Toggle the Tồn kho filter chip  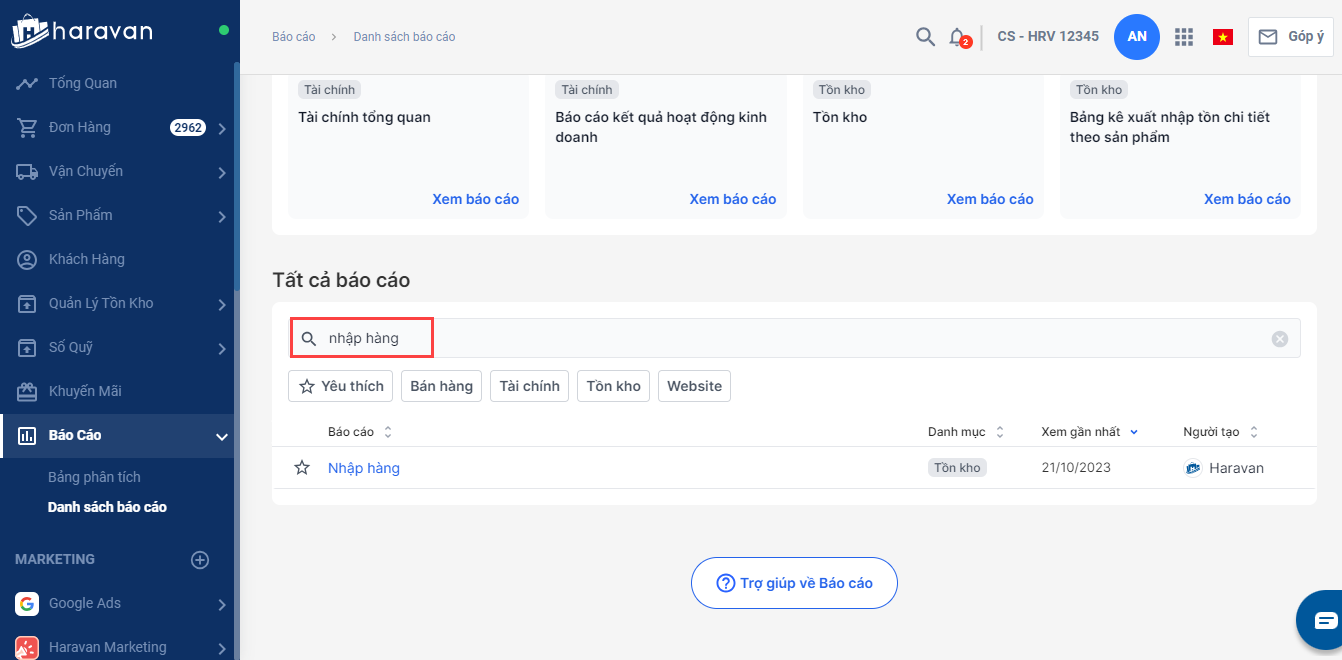click(613, 386)
